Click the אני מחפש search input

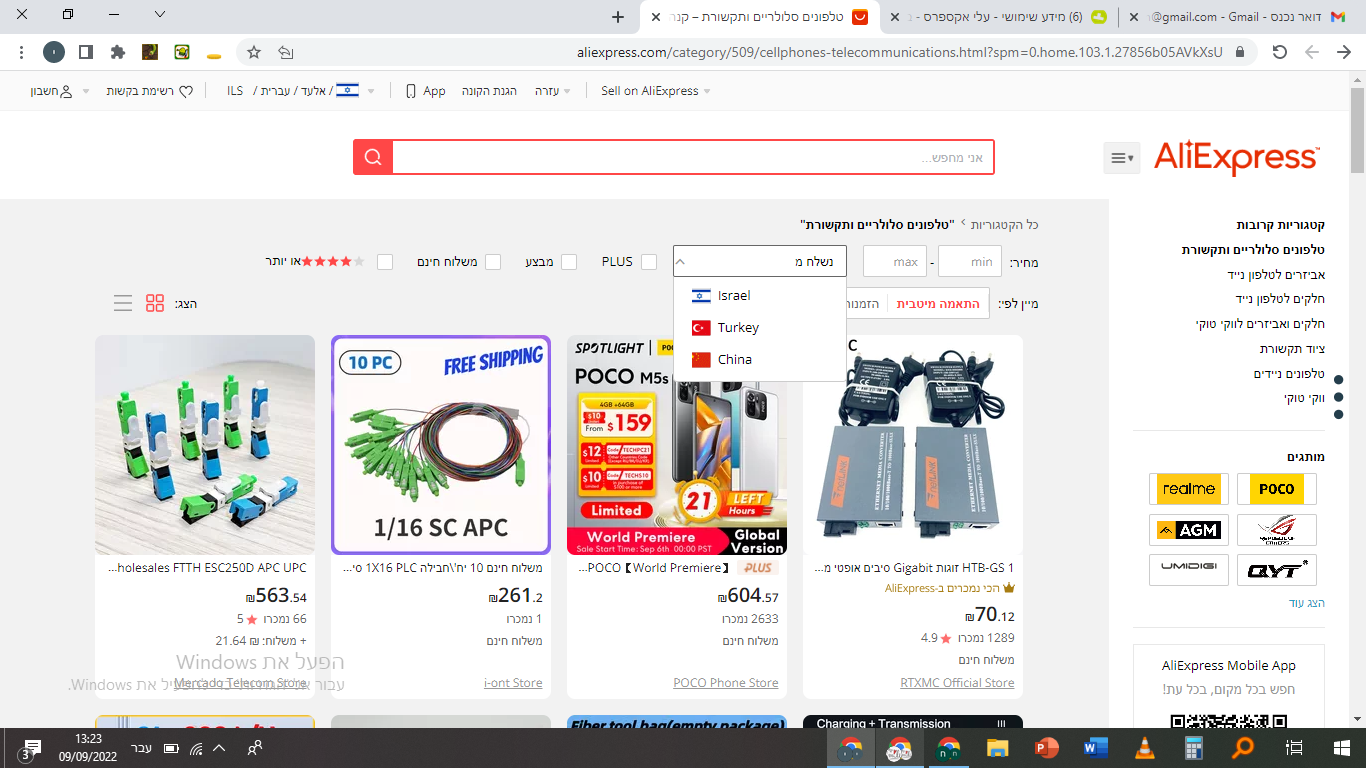tap(693, 157)
